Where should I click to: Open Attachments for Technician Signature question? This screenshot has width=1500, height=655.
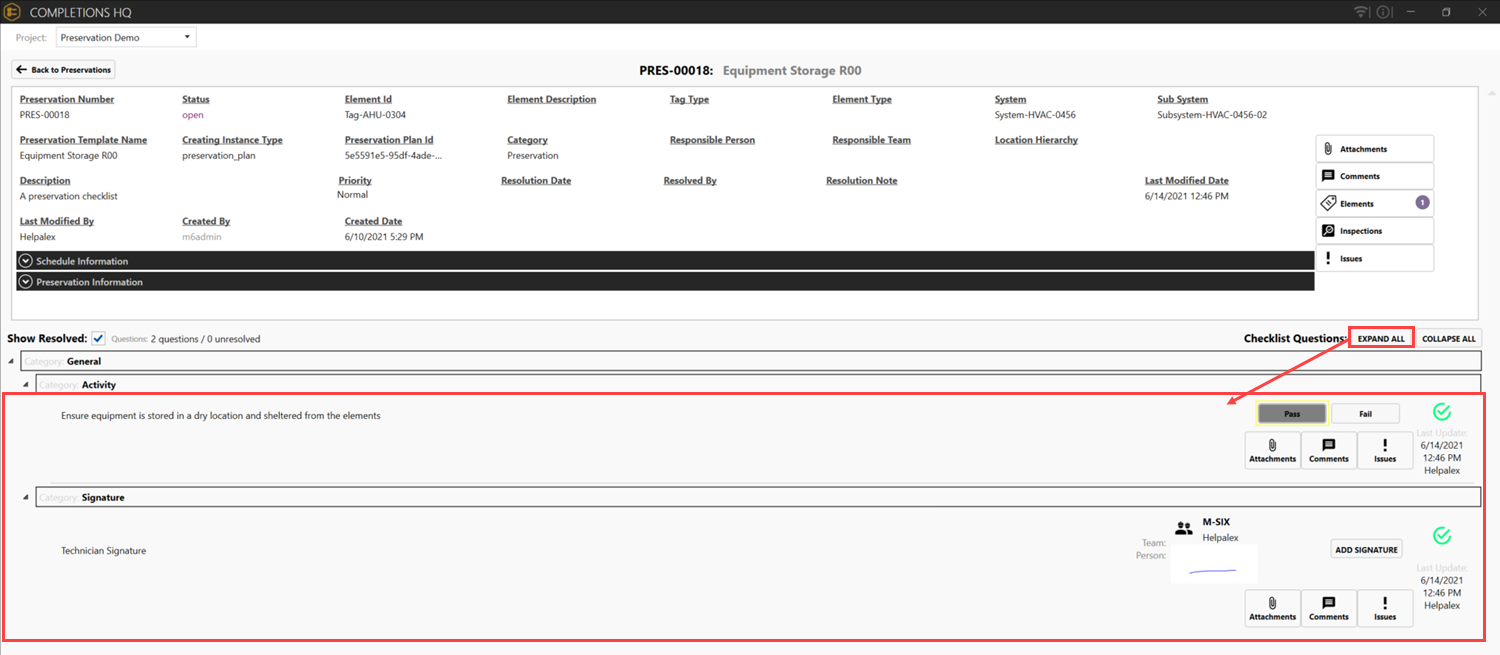click(1272, 609)
